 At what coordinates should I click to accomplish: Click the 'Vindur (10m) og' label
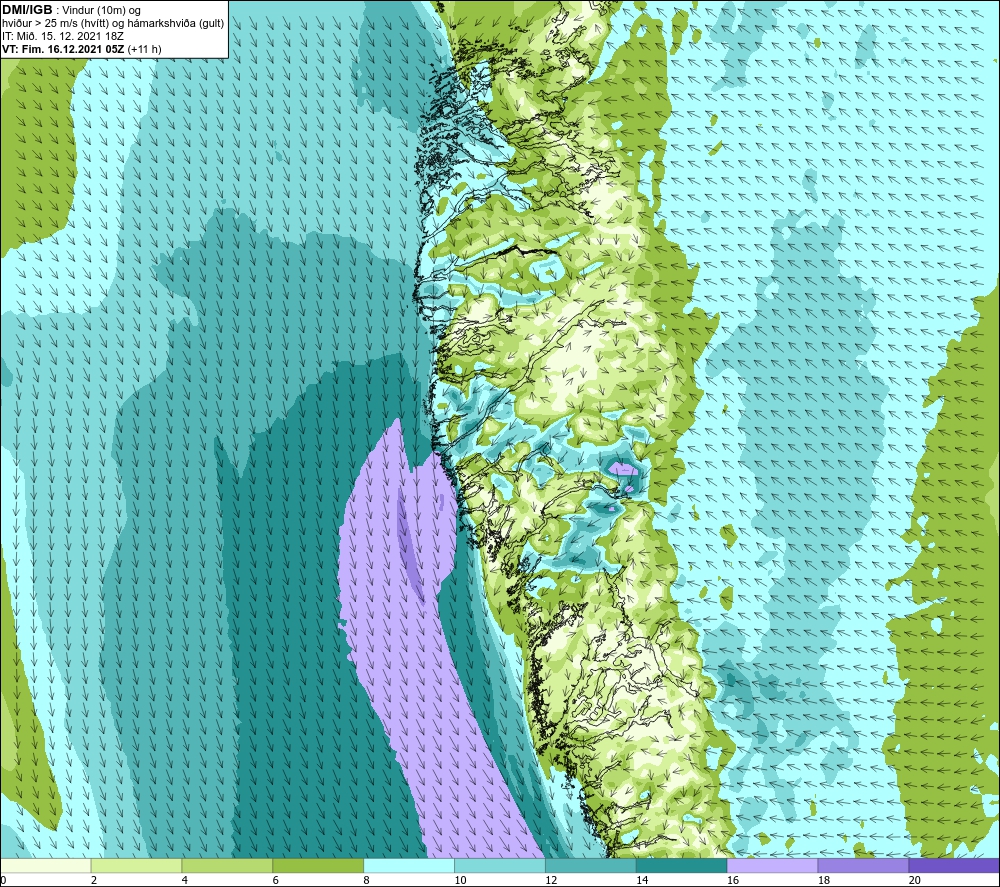click(x=101, y=11)
